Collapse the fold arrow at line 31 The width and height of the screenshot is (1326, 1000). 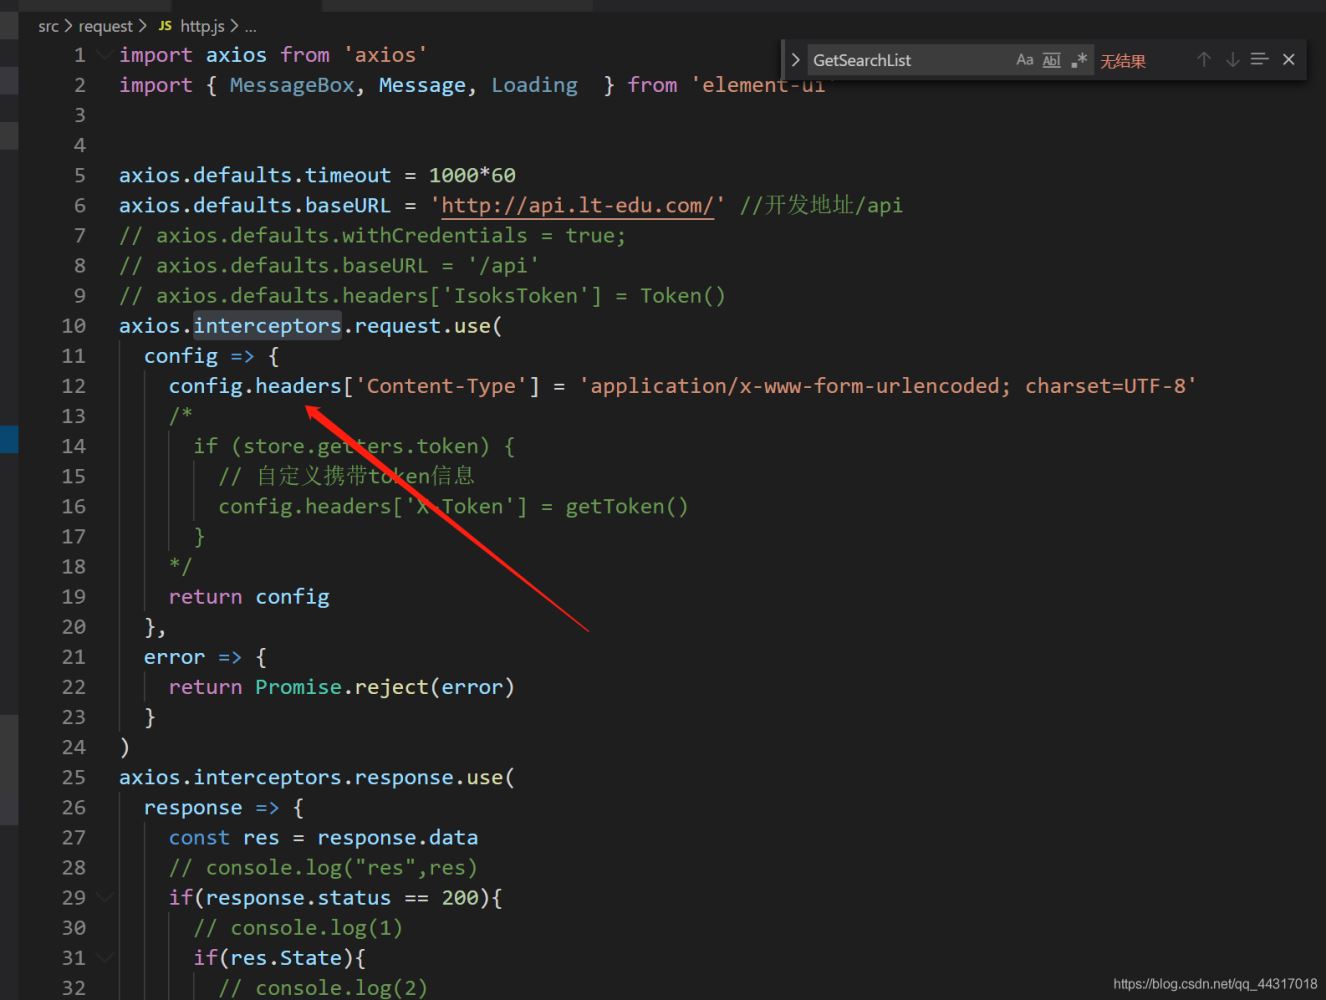105,957
